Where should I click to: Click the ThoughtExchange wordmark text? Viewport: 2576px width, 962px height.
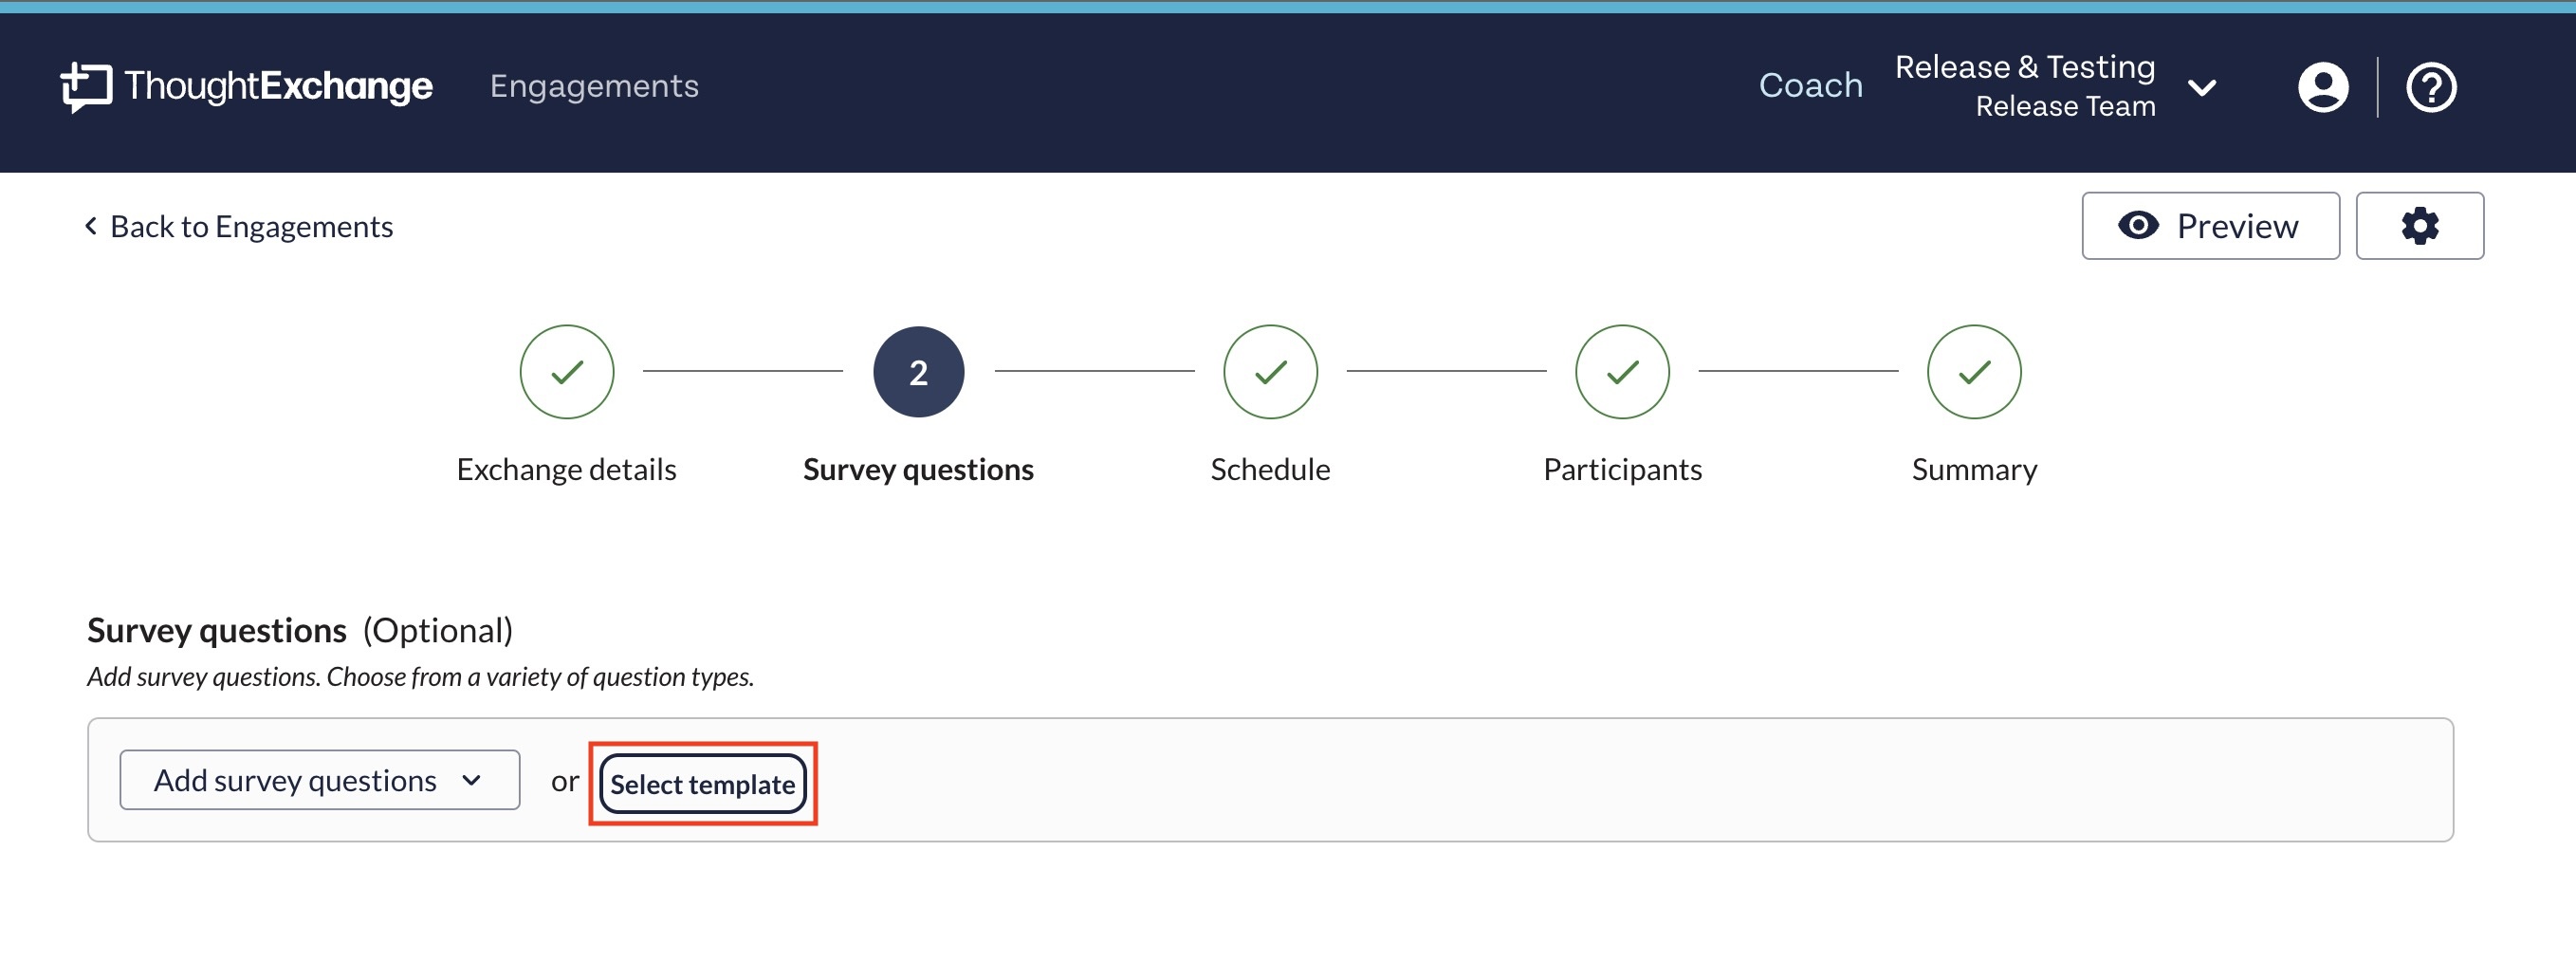click(x=278, y=87)
